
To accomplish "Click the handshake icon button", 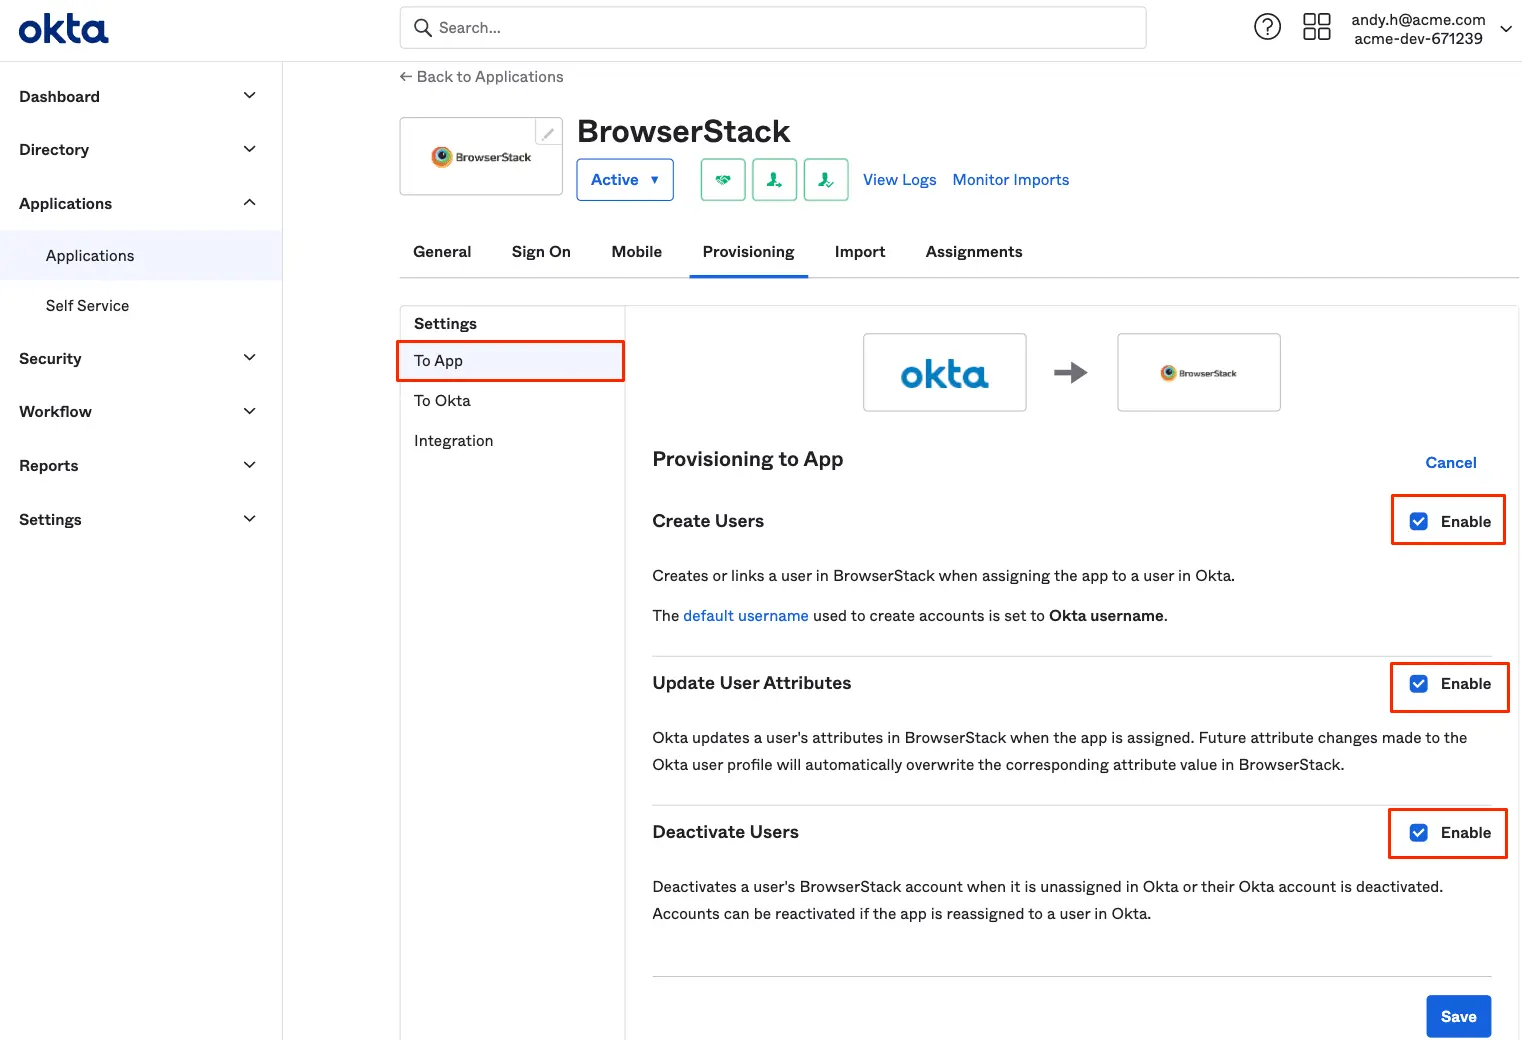I will point(723,180).
